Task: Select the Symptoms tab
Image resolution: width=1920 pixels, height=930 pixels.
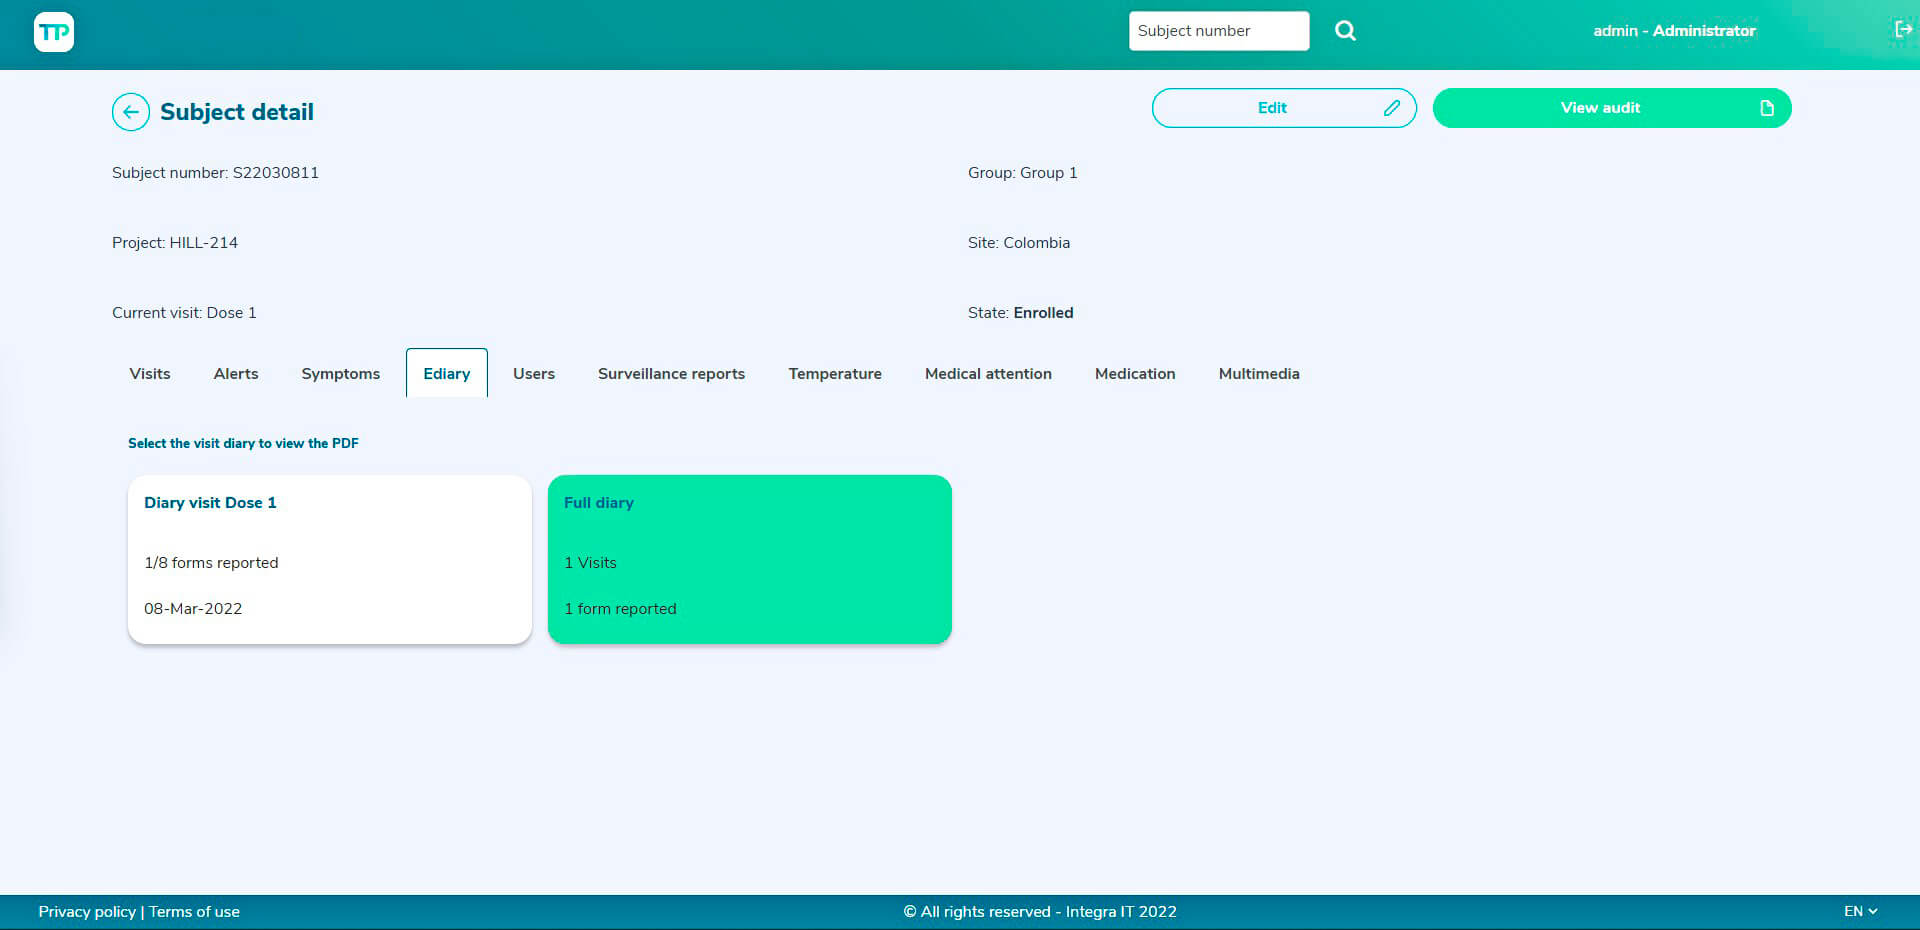Action: pos(341,374)
